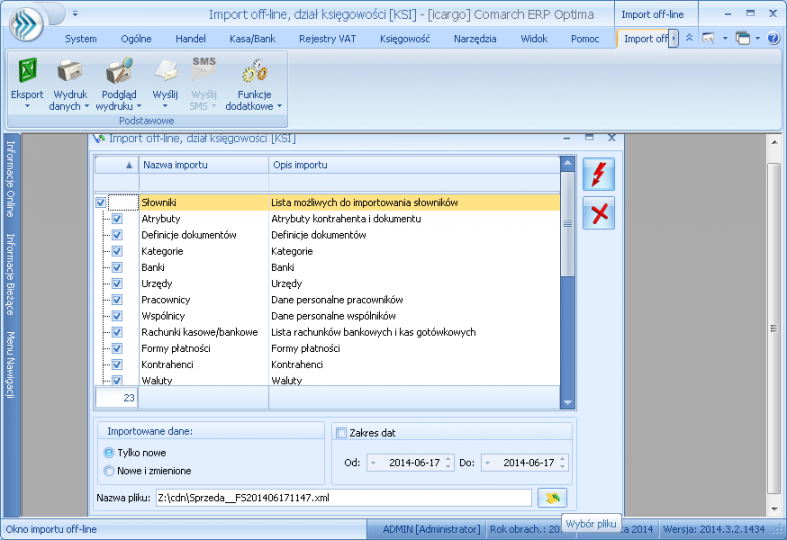Enable the Zakres dat checkbox
787x540 pixels.
[x=342, y=433]
